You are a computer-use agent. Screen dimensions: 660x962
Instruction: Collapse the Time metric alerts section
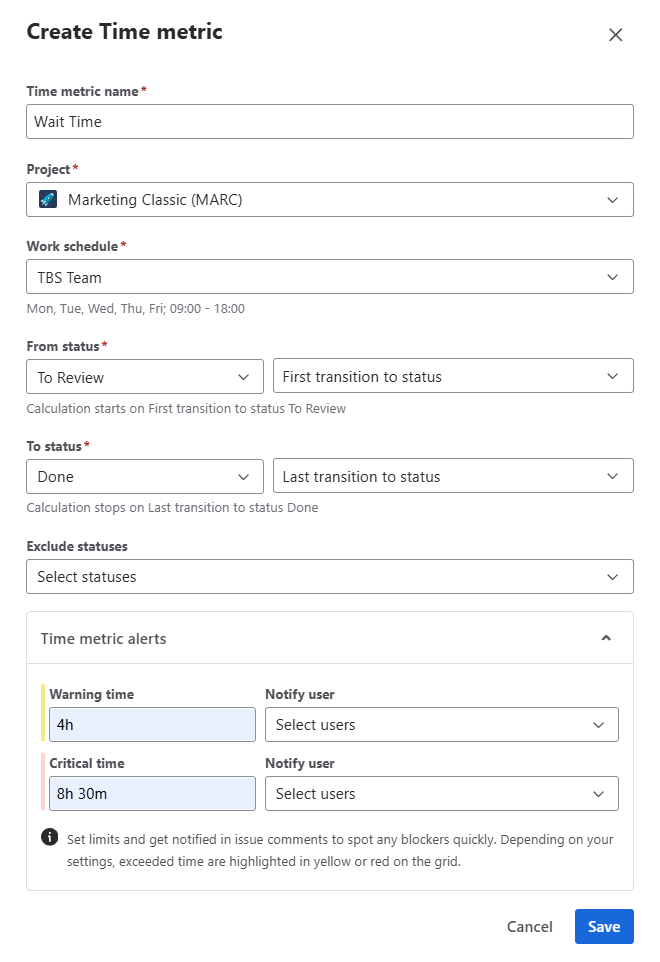click(x=605, y=638)
